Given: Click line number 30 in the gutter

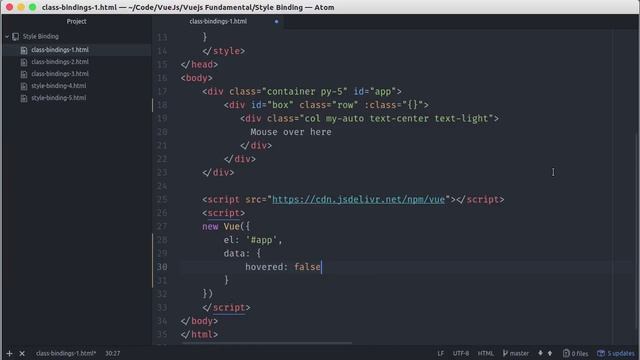Looking at the screenshot, I should coord(162,267).
